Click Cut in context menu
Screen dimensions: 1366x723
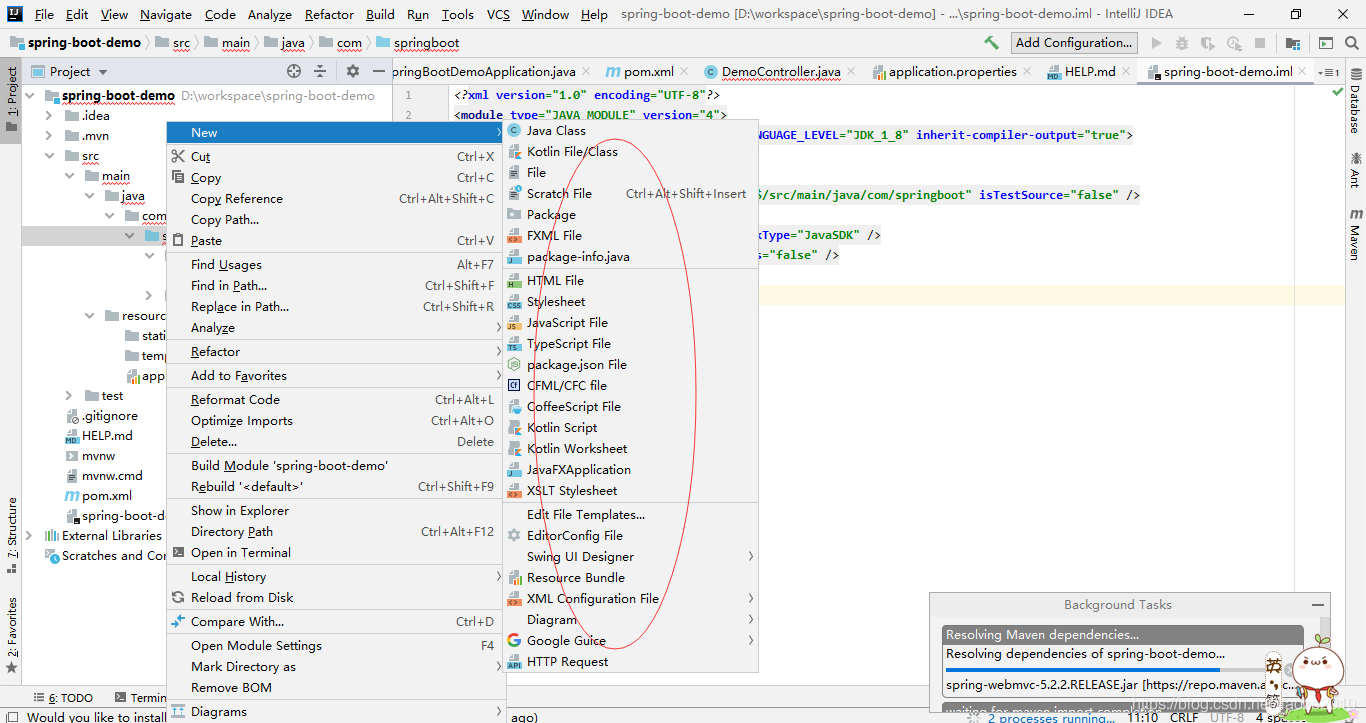tap(334, 157)
